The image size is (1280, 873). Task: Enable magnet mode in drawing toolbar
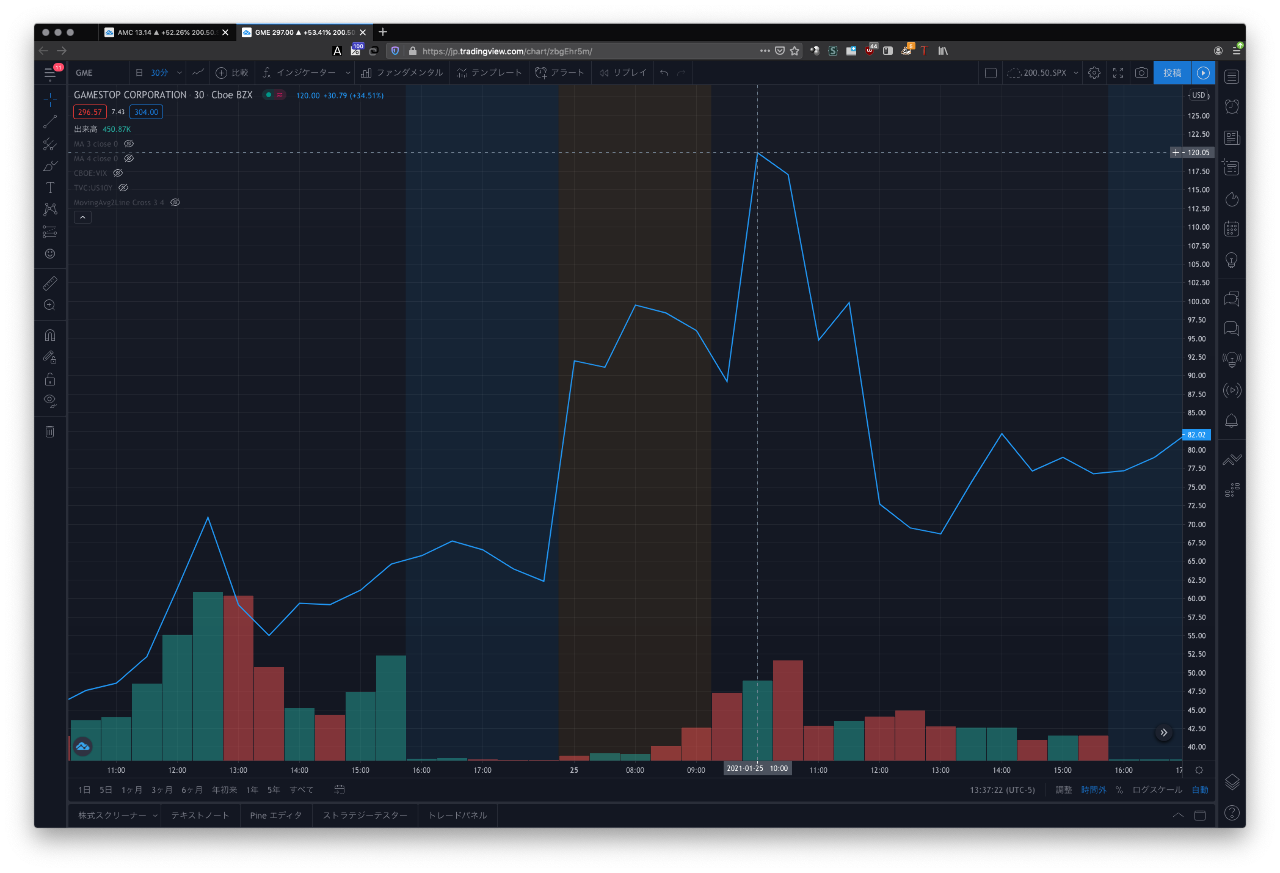coord(50,335)
